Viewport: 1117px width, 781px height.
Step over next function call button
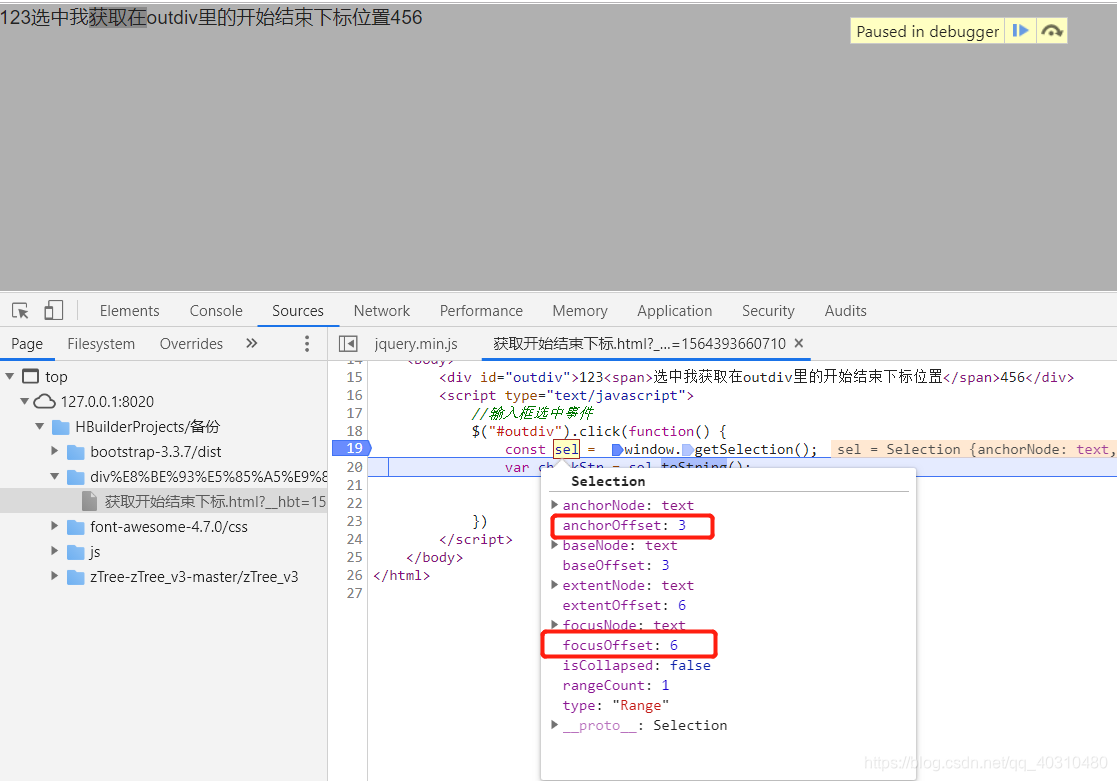pos(1051,31)
